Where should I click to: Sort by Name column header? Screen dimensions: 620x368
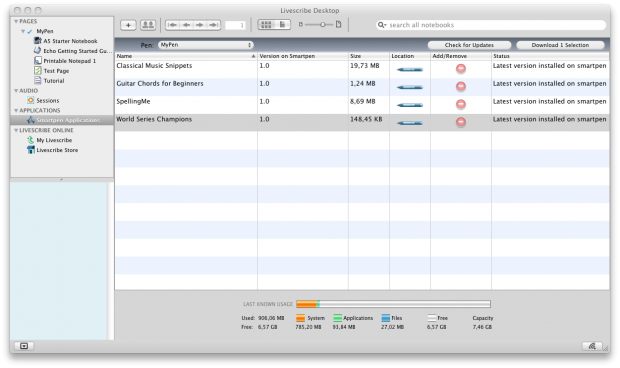pyautogui.click(x=186, y=56)
